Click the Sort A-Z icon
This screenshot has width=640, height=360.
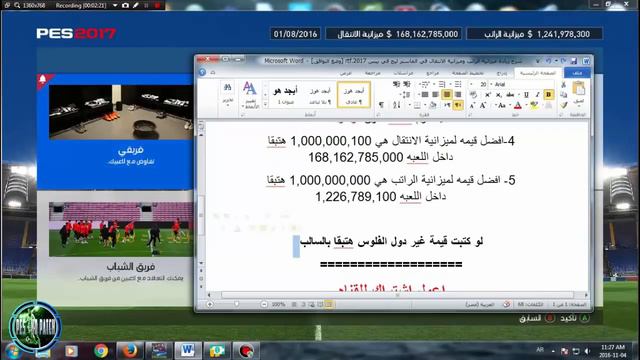tap(397, 105)
